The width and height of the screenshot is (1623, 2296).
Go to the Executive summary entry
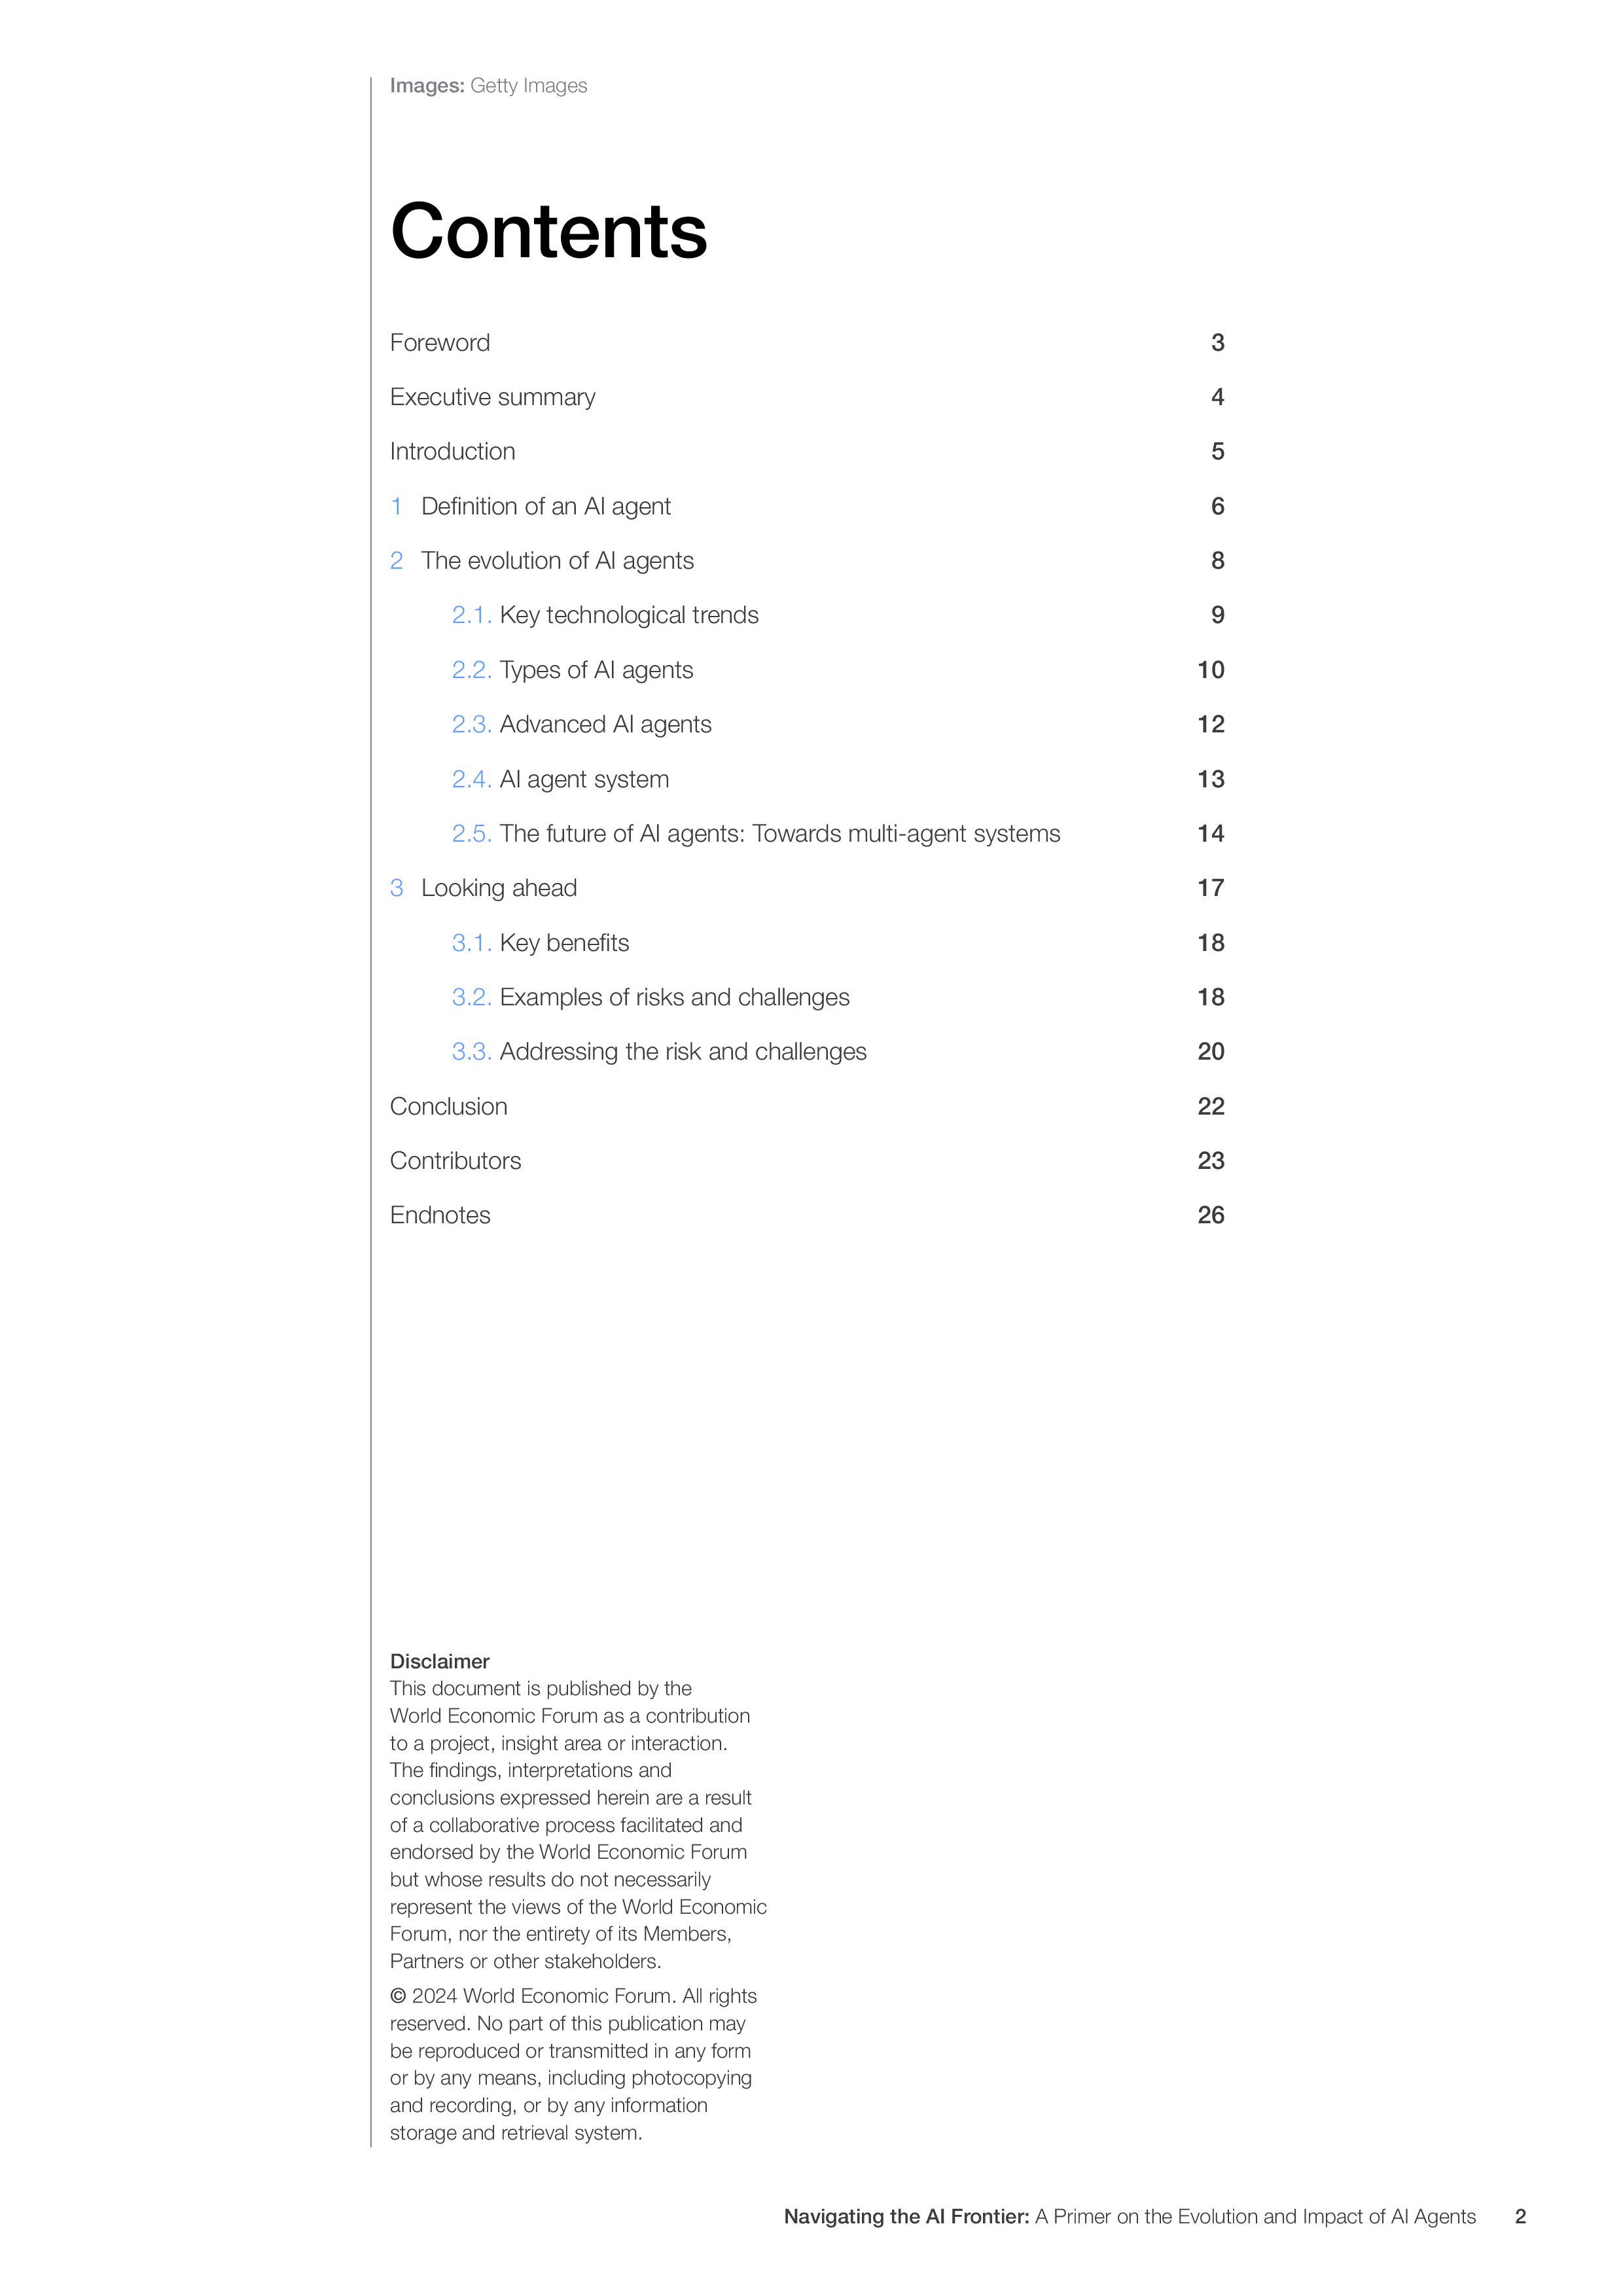click(807, 397)
